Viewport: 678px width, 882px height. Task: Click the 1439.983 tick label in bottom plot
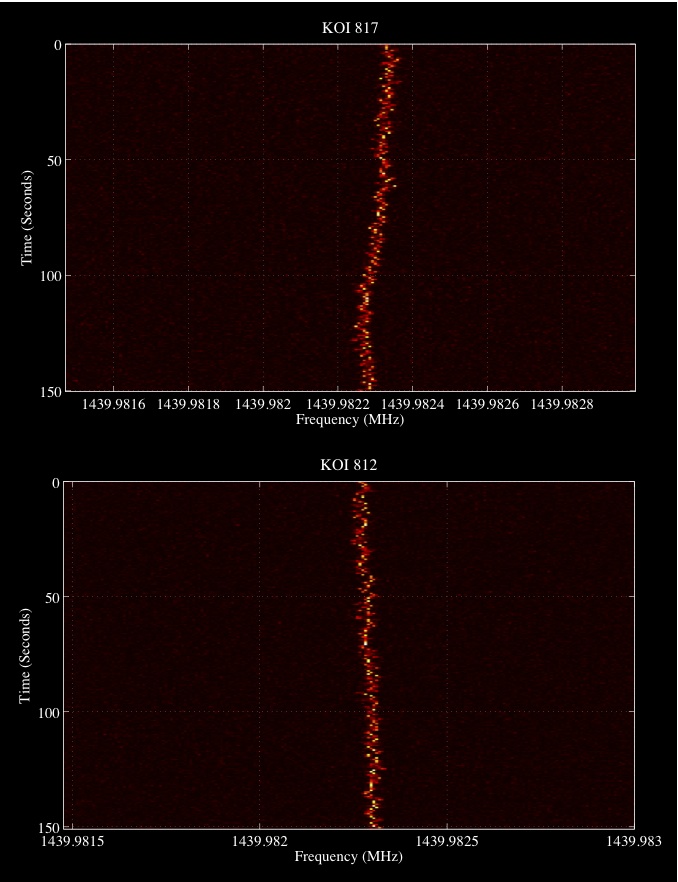634,843
